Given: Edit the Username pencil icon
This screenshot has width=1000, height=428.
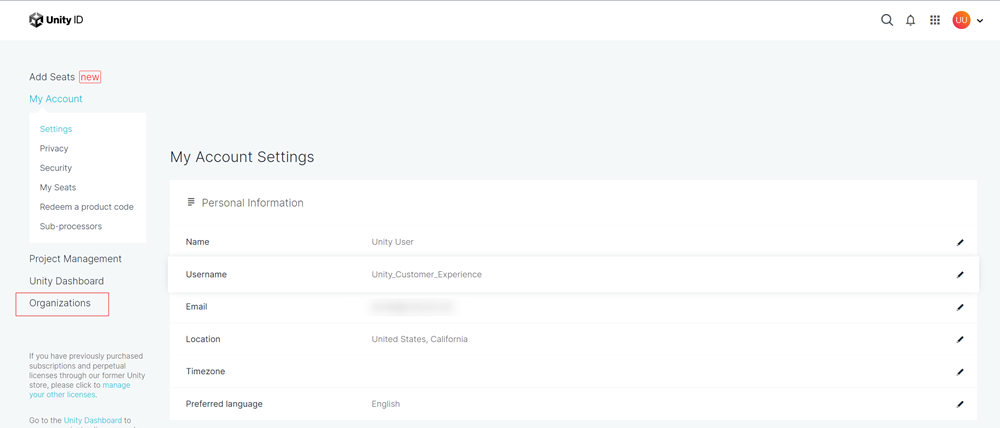Looking at the screenshot, I should click(960, 274).
